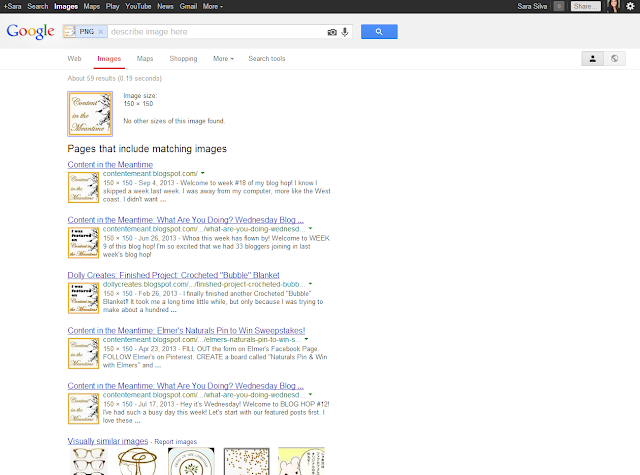The image size is (640, 475).
Task: Click thumbnail of Jul 17, 2013 result
Action: click(x=83, y=408)
